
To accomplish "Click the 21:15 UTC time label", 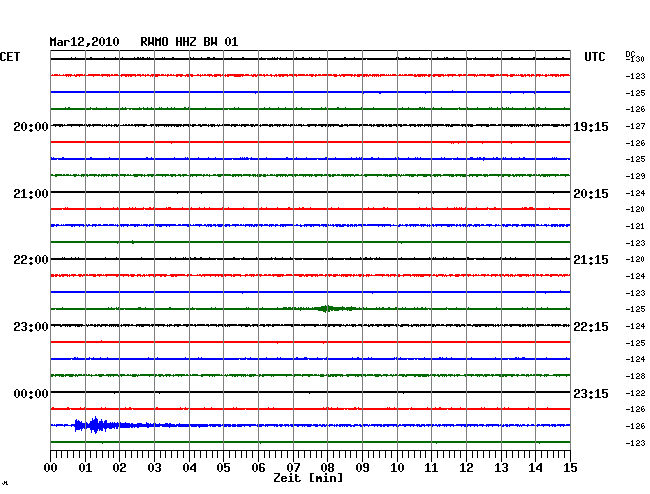I will [x=591, y=260].
